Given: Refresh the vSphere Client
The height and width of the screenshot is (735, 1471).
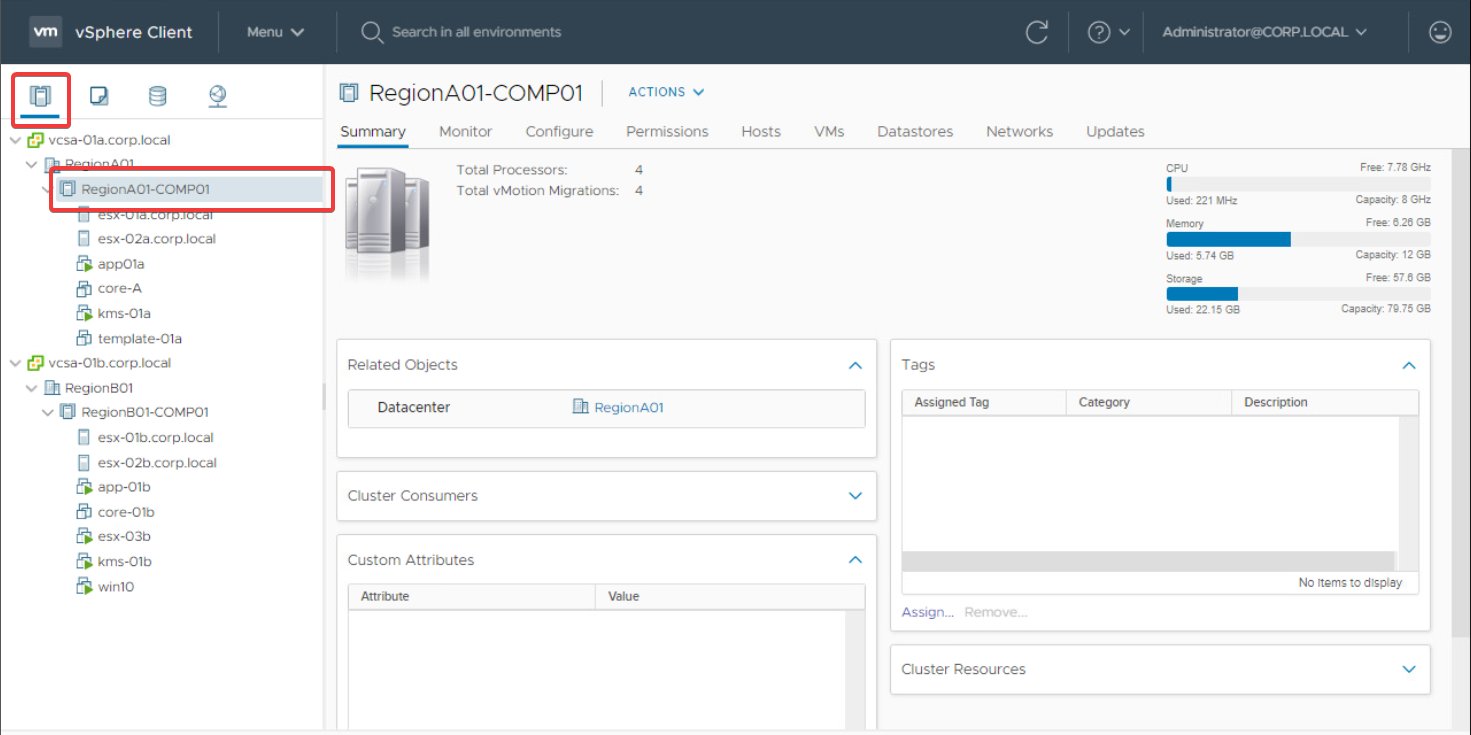Looking at the screenshot, I should coord(1037,32).
